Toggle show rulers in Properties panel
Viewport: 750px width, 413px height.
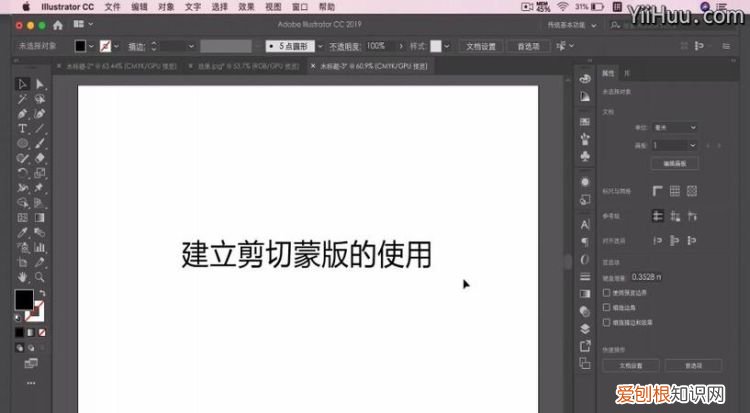click(x=658, y=191)
